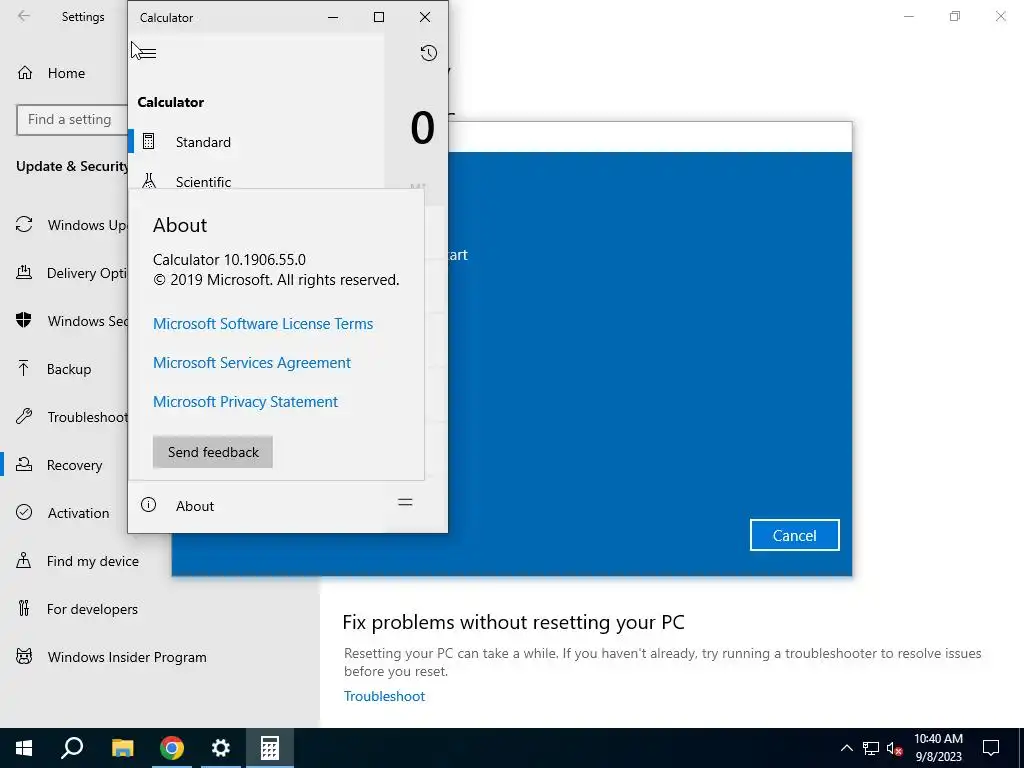Click the equals key in Calculator

point(405,502)
